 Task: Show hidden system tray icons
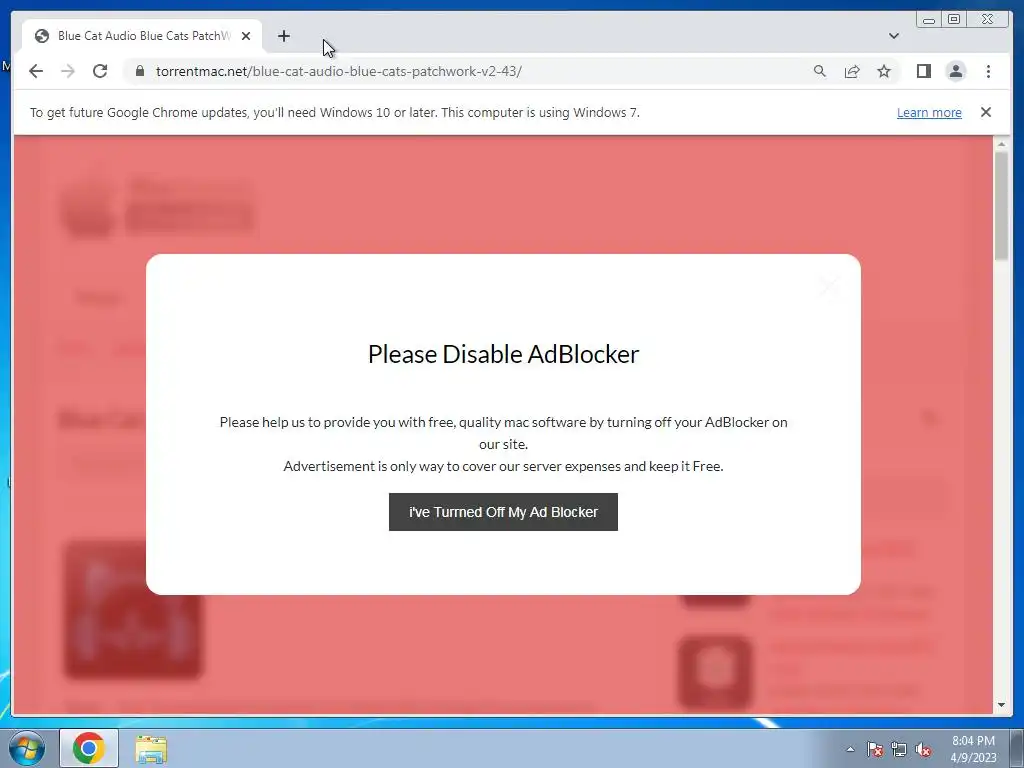(850, 749)
